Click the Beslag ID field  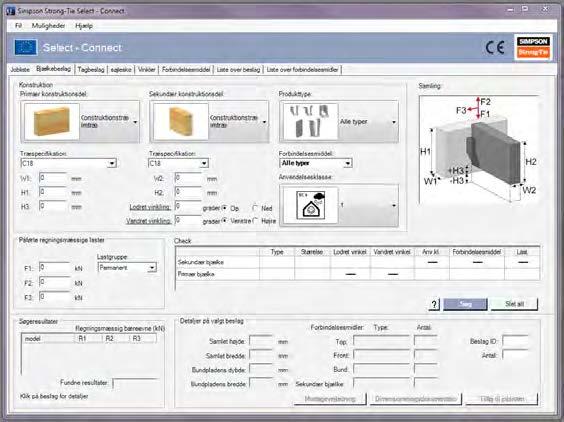pyautogui.click(x=515, y=341)
